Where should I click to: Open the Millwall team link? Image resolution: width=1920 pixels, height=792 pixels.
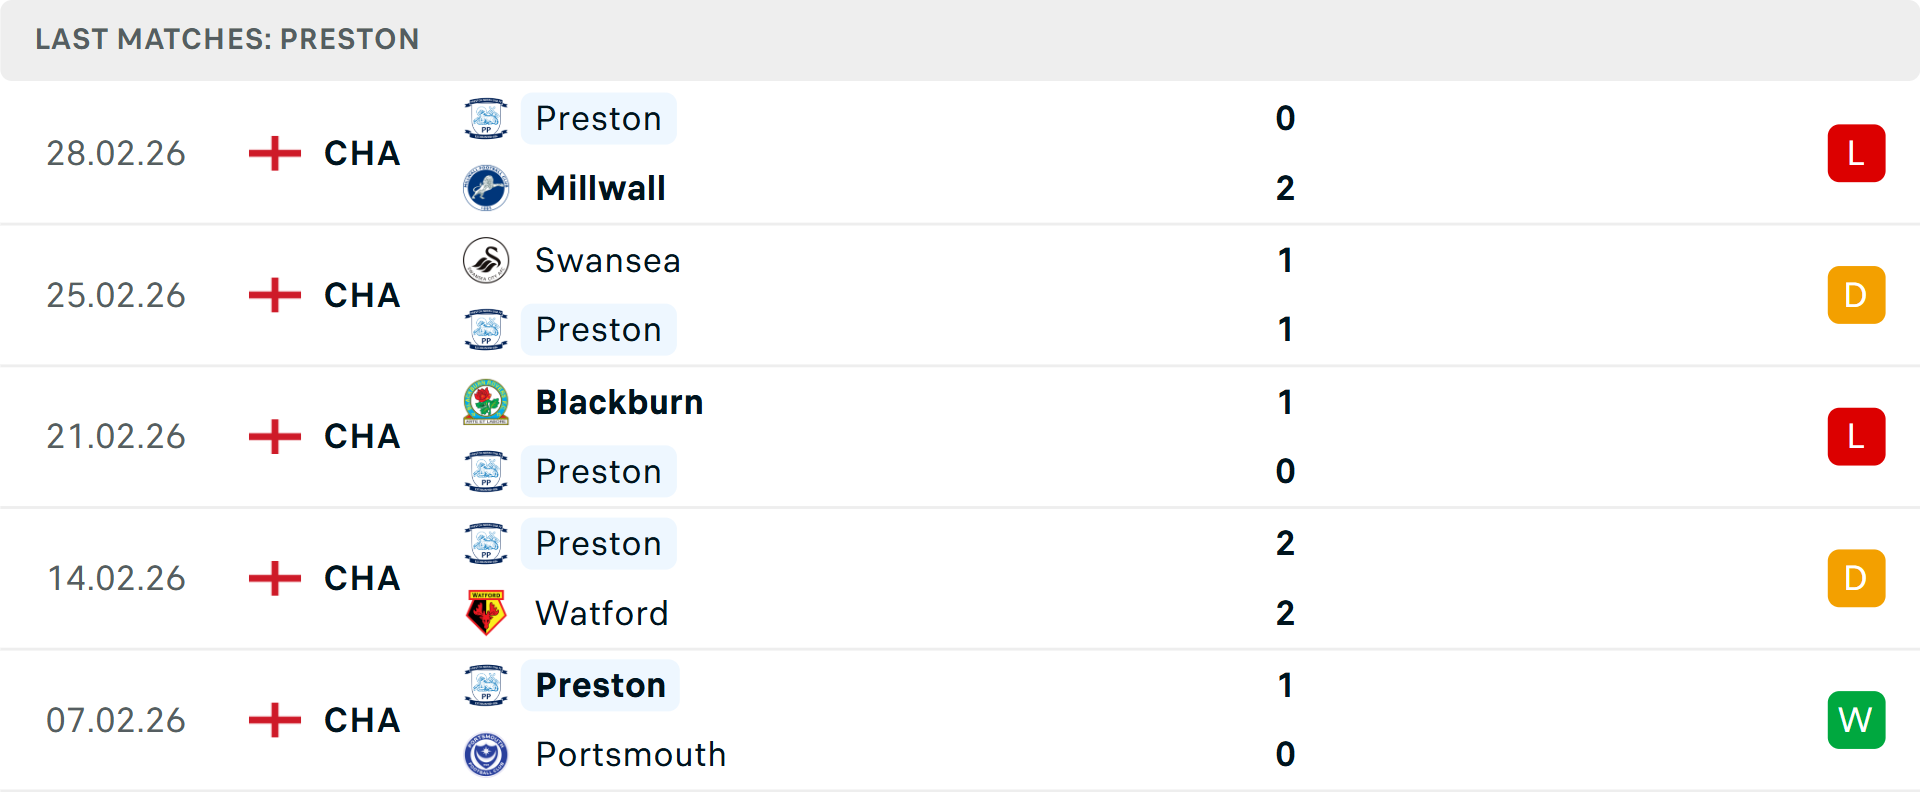600,188
